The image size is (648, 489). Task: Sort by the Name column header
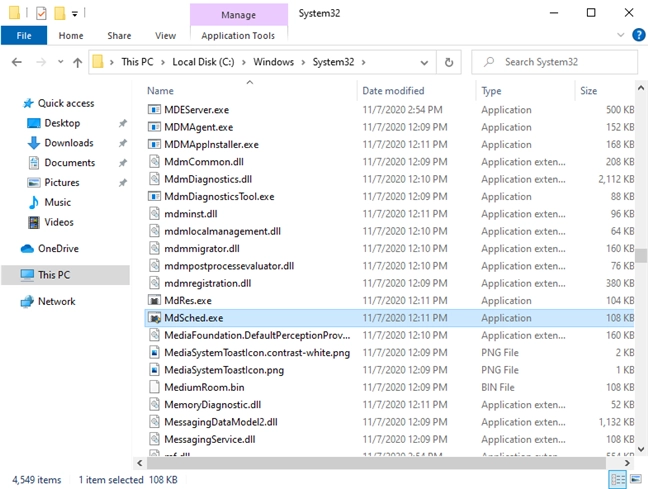(250, 91)
